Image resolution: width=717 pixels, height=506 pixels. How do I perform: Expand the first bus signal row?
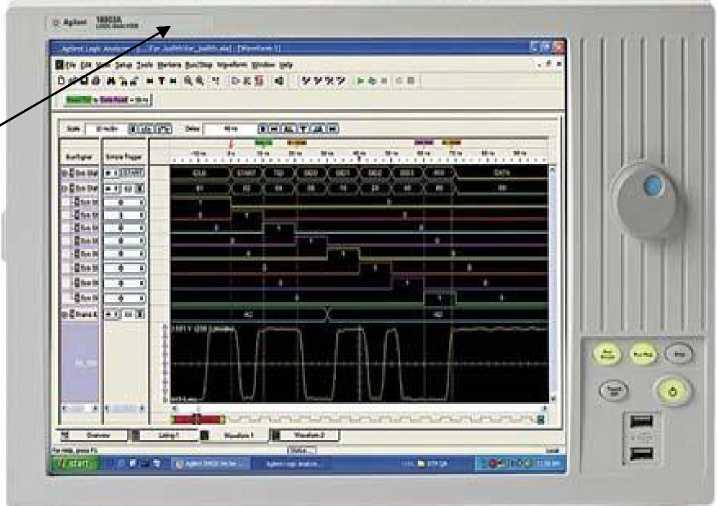point(64,172)
